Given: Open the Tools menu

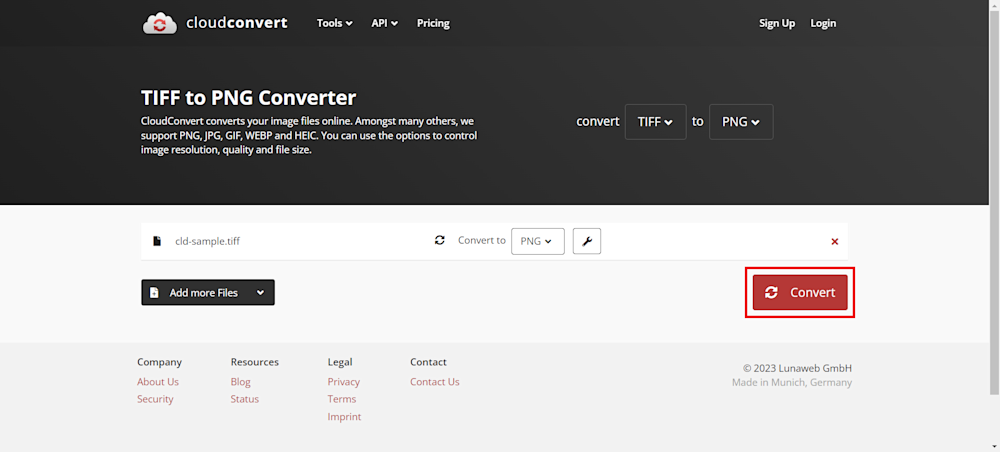Looking at the screenshot, I should pyautogui.click(x=335, y=23).
